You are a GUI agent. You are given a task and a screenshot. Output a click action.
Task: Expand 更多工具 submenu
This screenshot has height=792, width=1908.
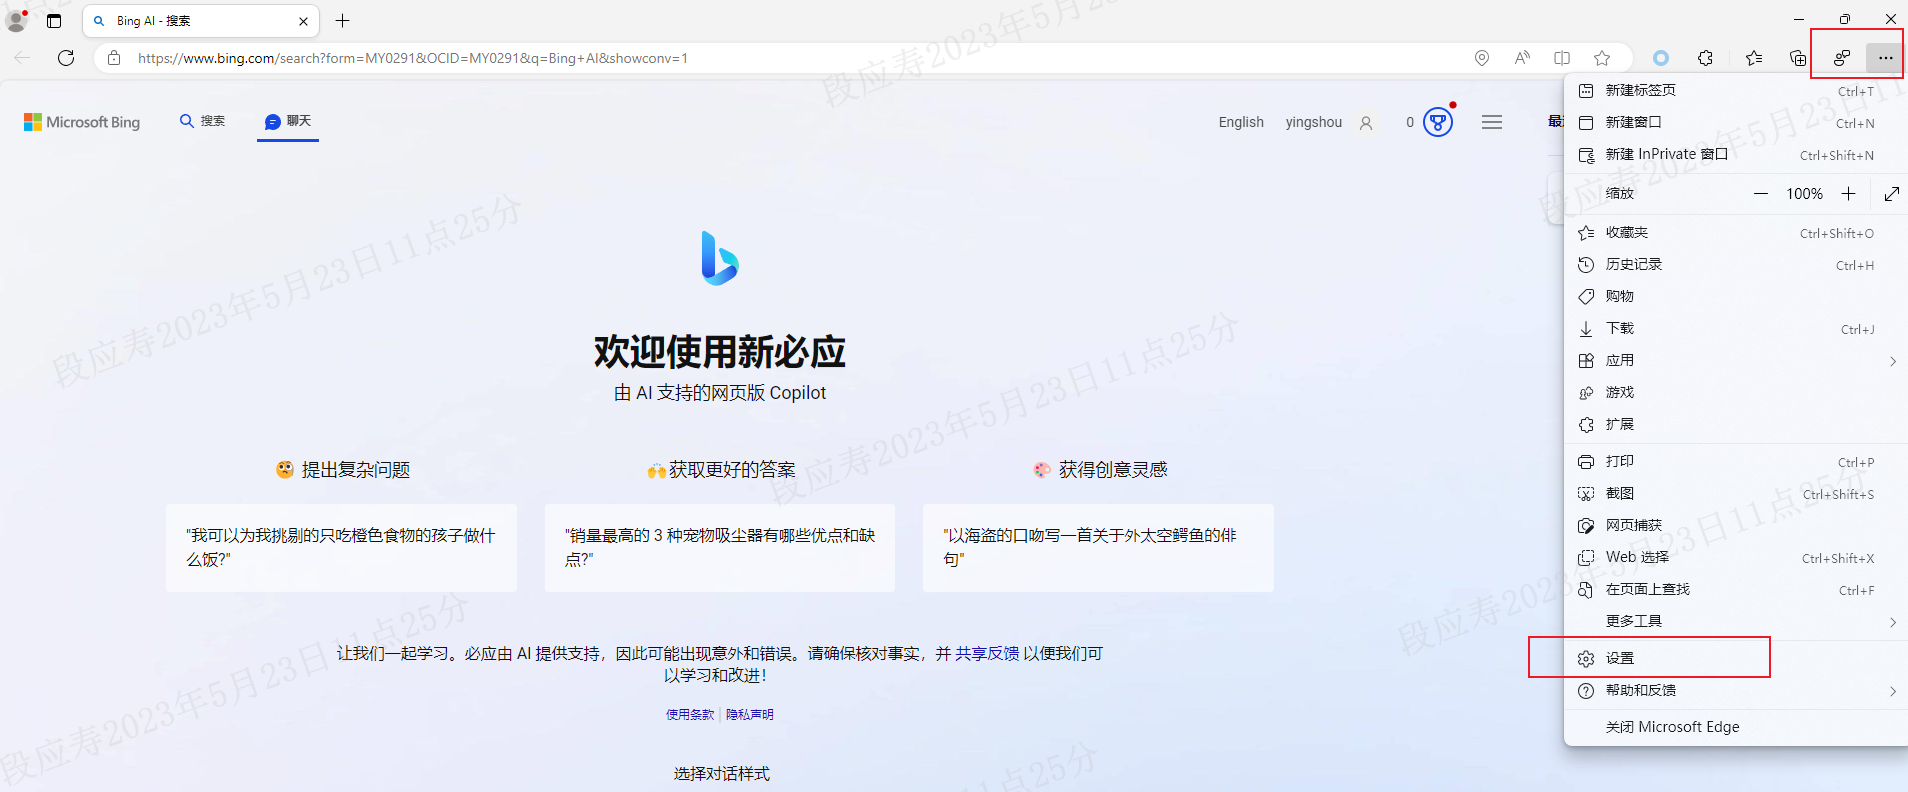pos(1736,621)
